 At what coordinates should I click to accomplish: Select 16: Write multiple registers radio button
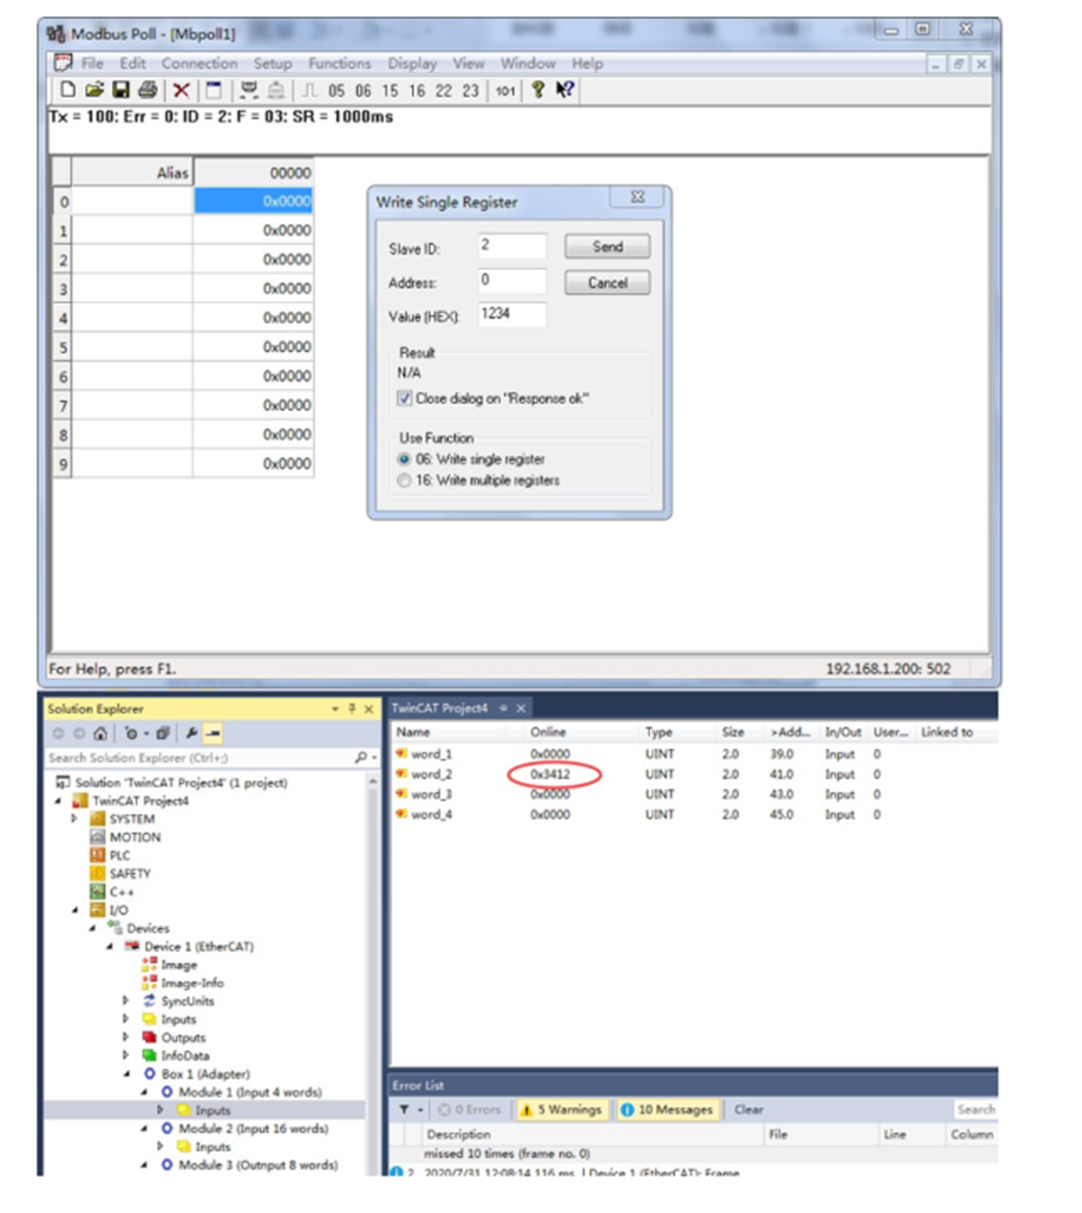404,480
